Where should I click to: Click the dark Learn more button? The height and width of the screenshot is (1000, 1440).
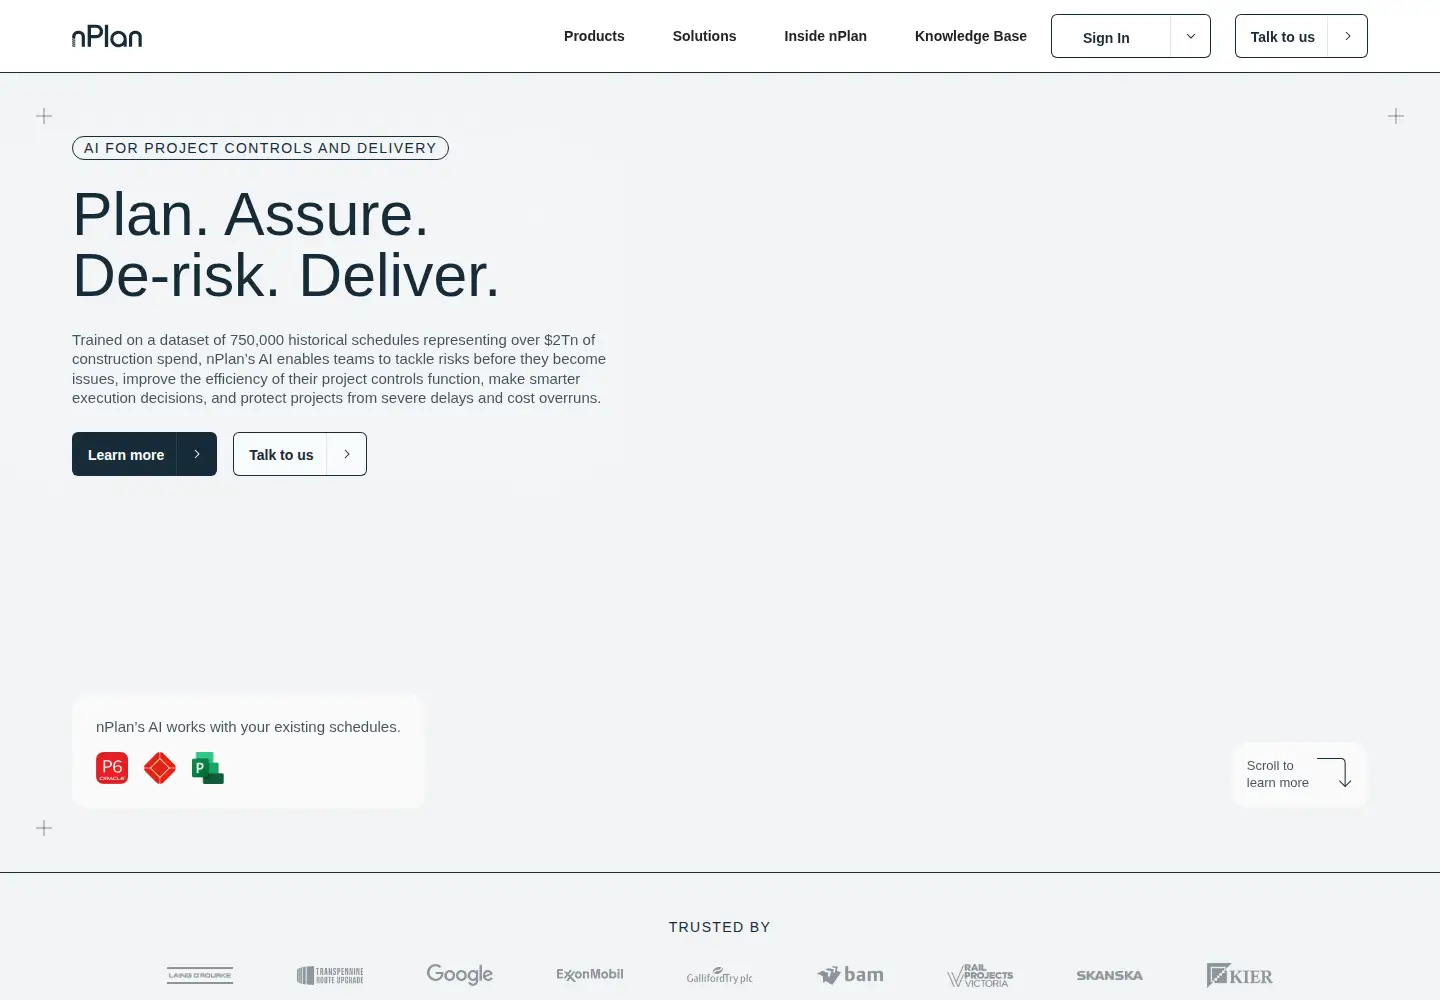click(144, 454)
